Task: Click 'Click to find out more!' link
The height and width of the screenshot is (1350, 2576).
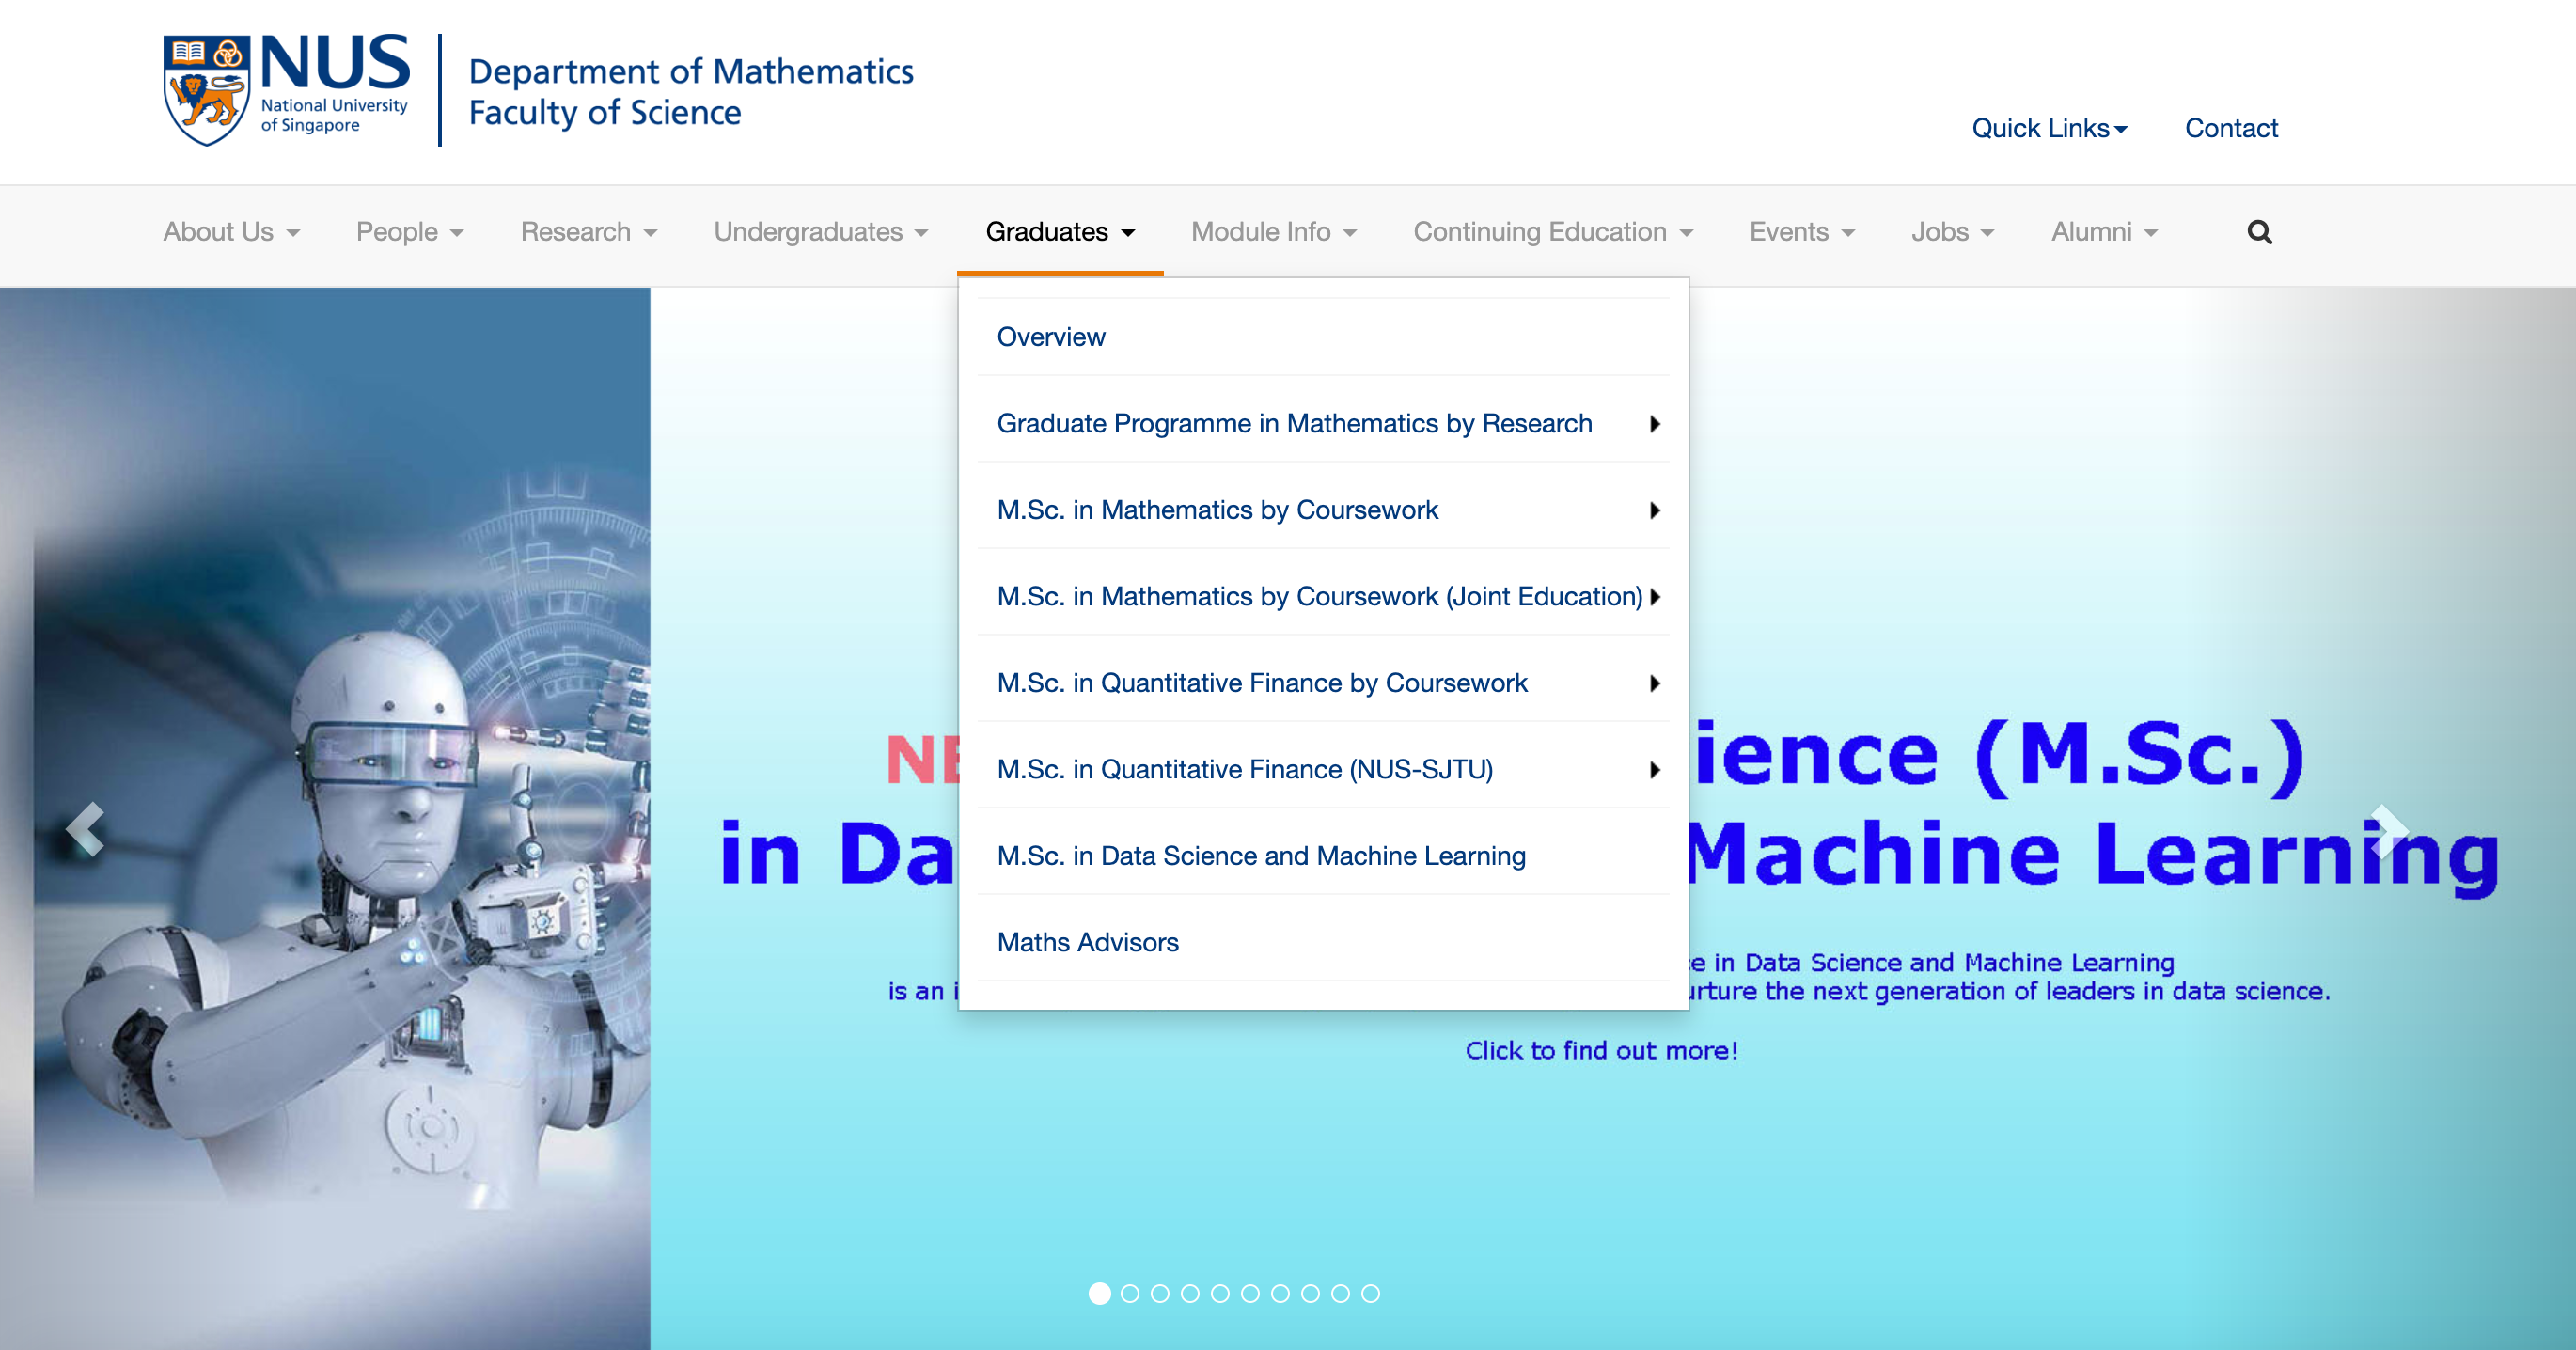Action: pos(1601,1050)
